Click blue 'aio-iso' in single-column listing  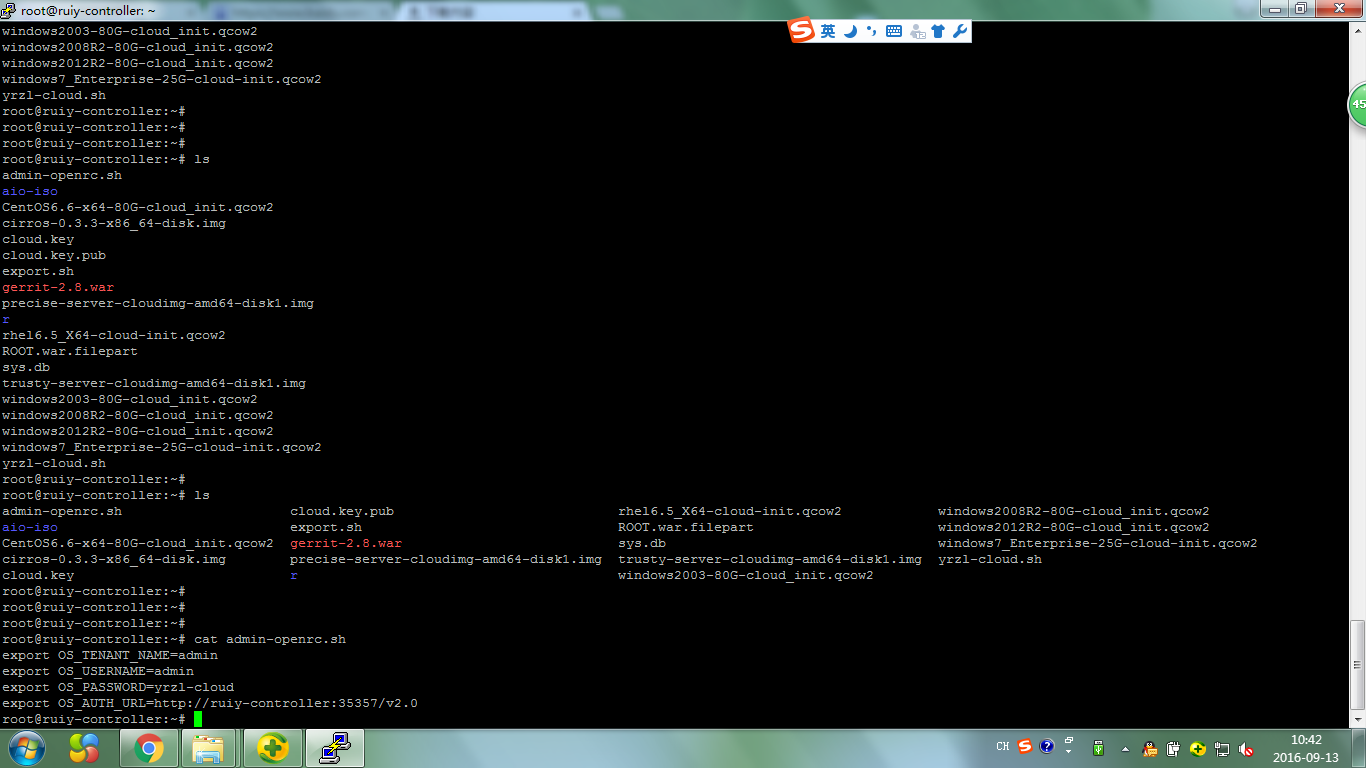30,191
